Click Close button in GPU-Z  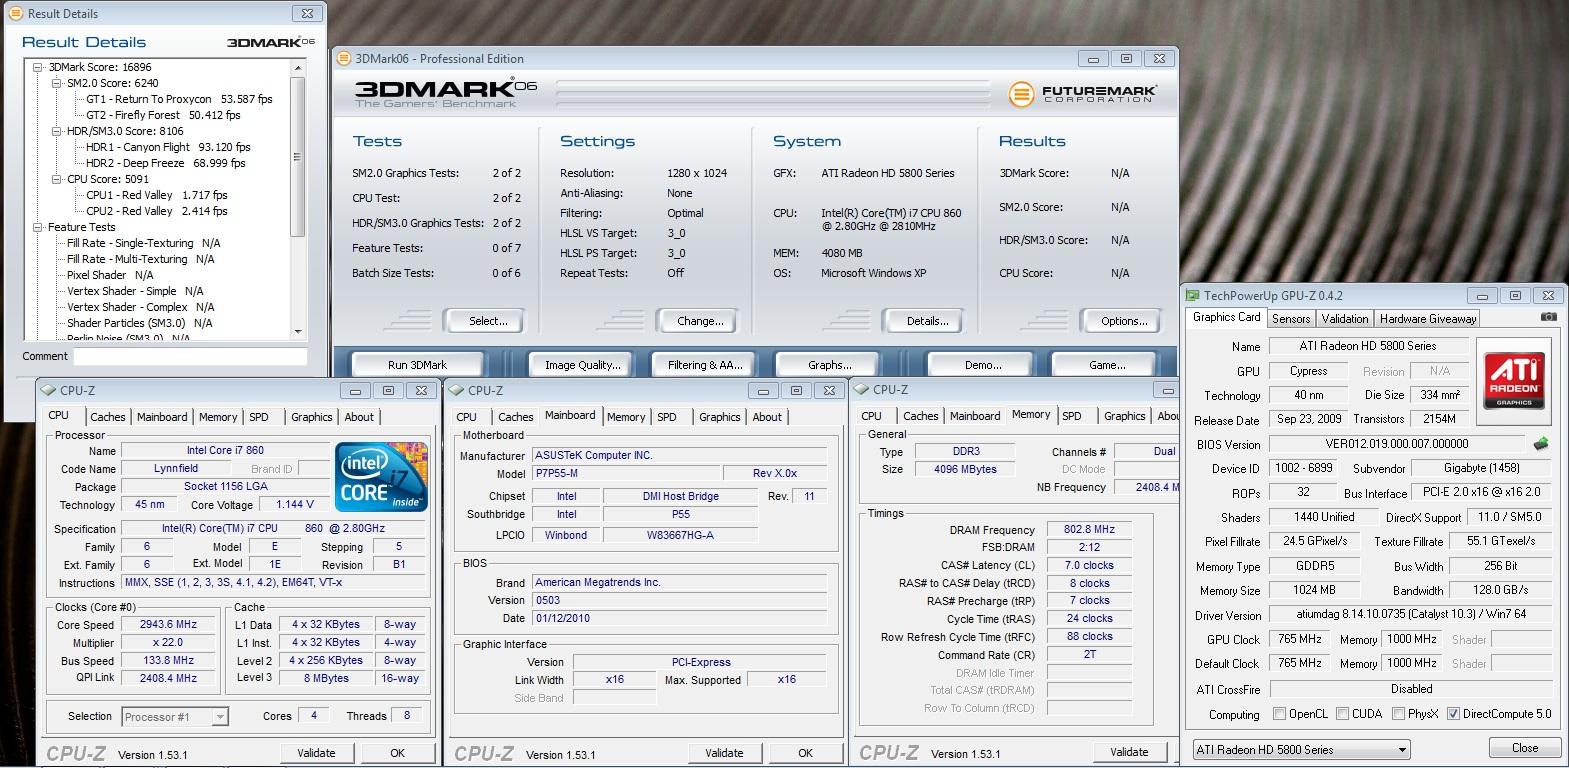pyautogui.click(x=1525, y=748)
